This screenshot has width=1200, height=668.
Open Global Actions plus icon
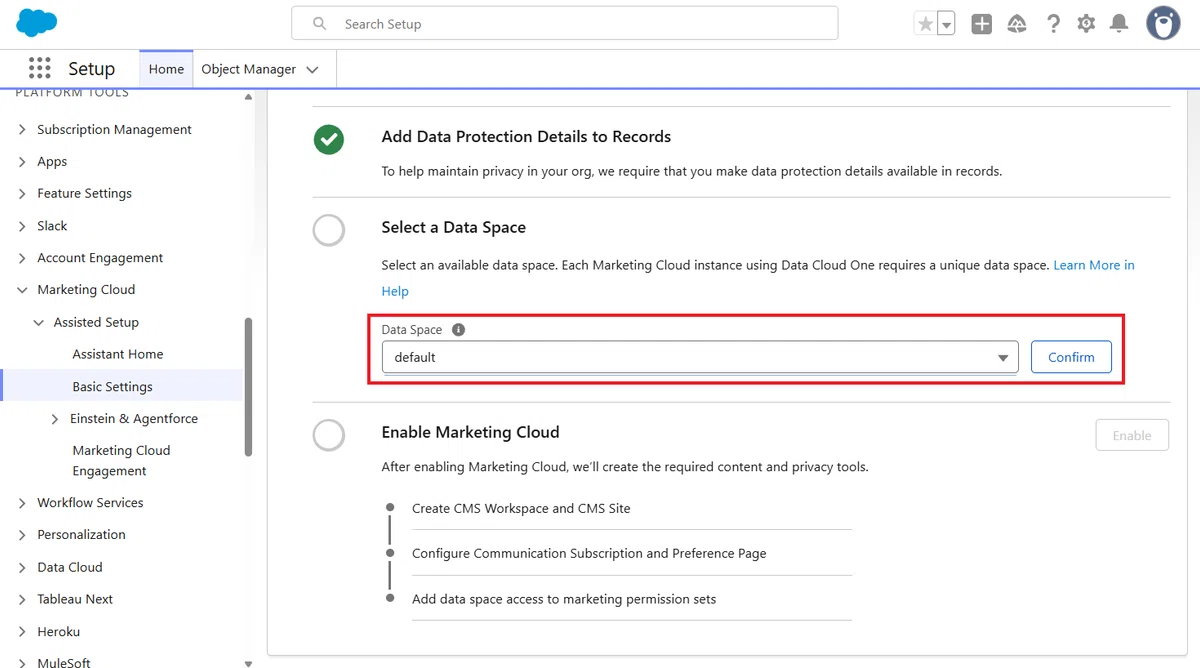click(982, 24)
